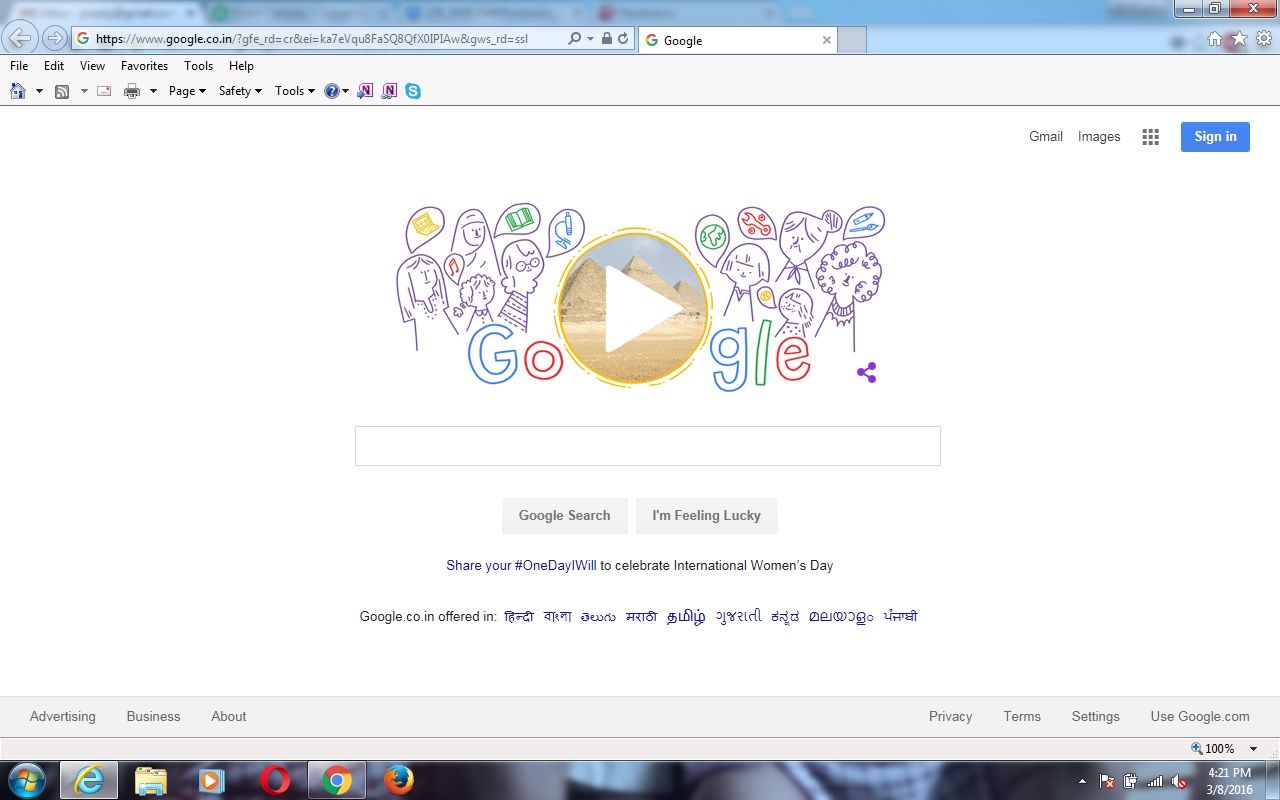The image size is (1280, 800).
Task: Open the Windows Start button
Action: point(26,781)
